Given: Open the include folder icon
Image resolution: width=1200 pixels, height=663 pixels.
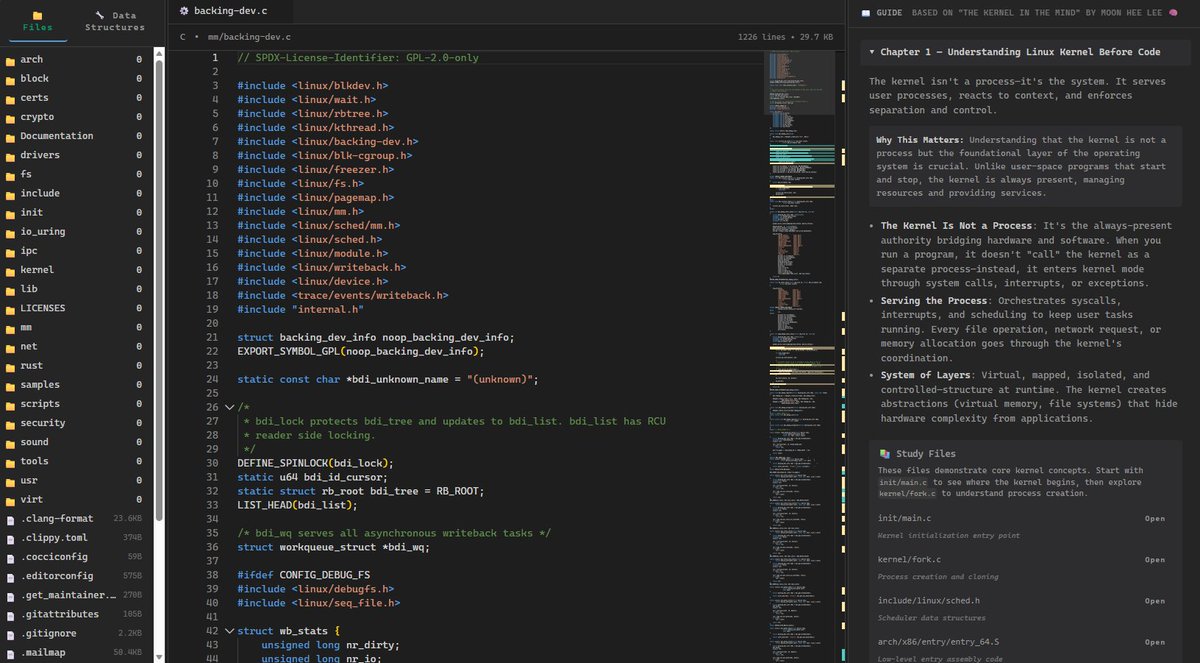Looking at the screenshot, I should pyautogui.click(x=10, y=194).
